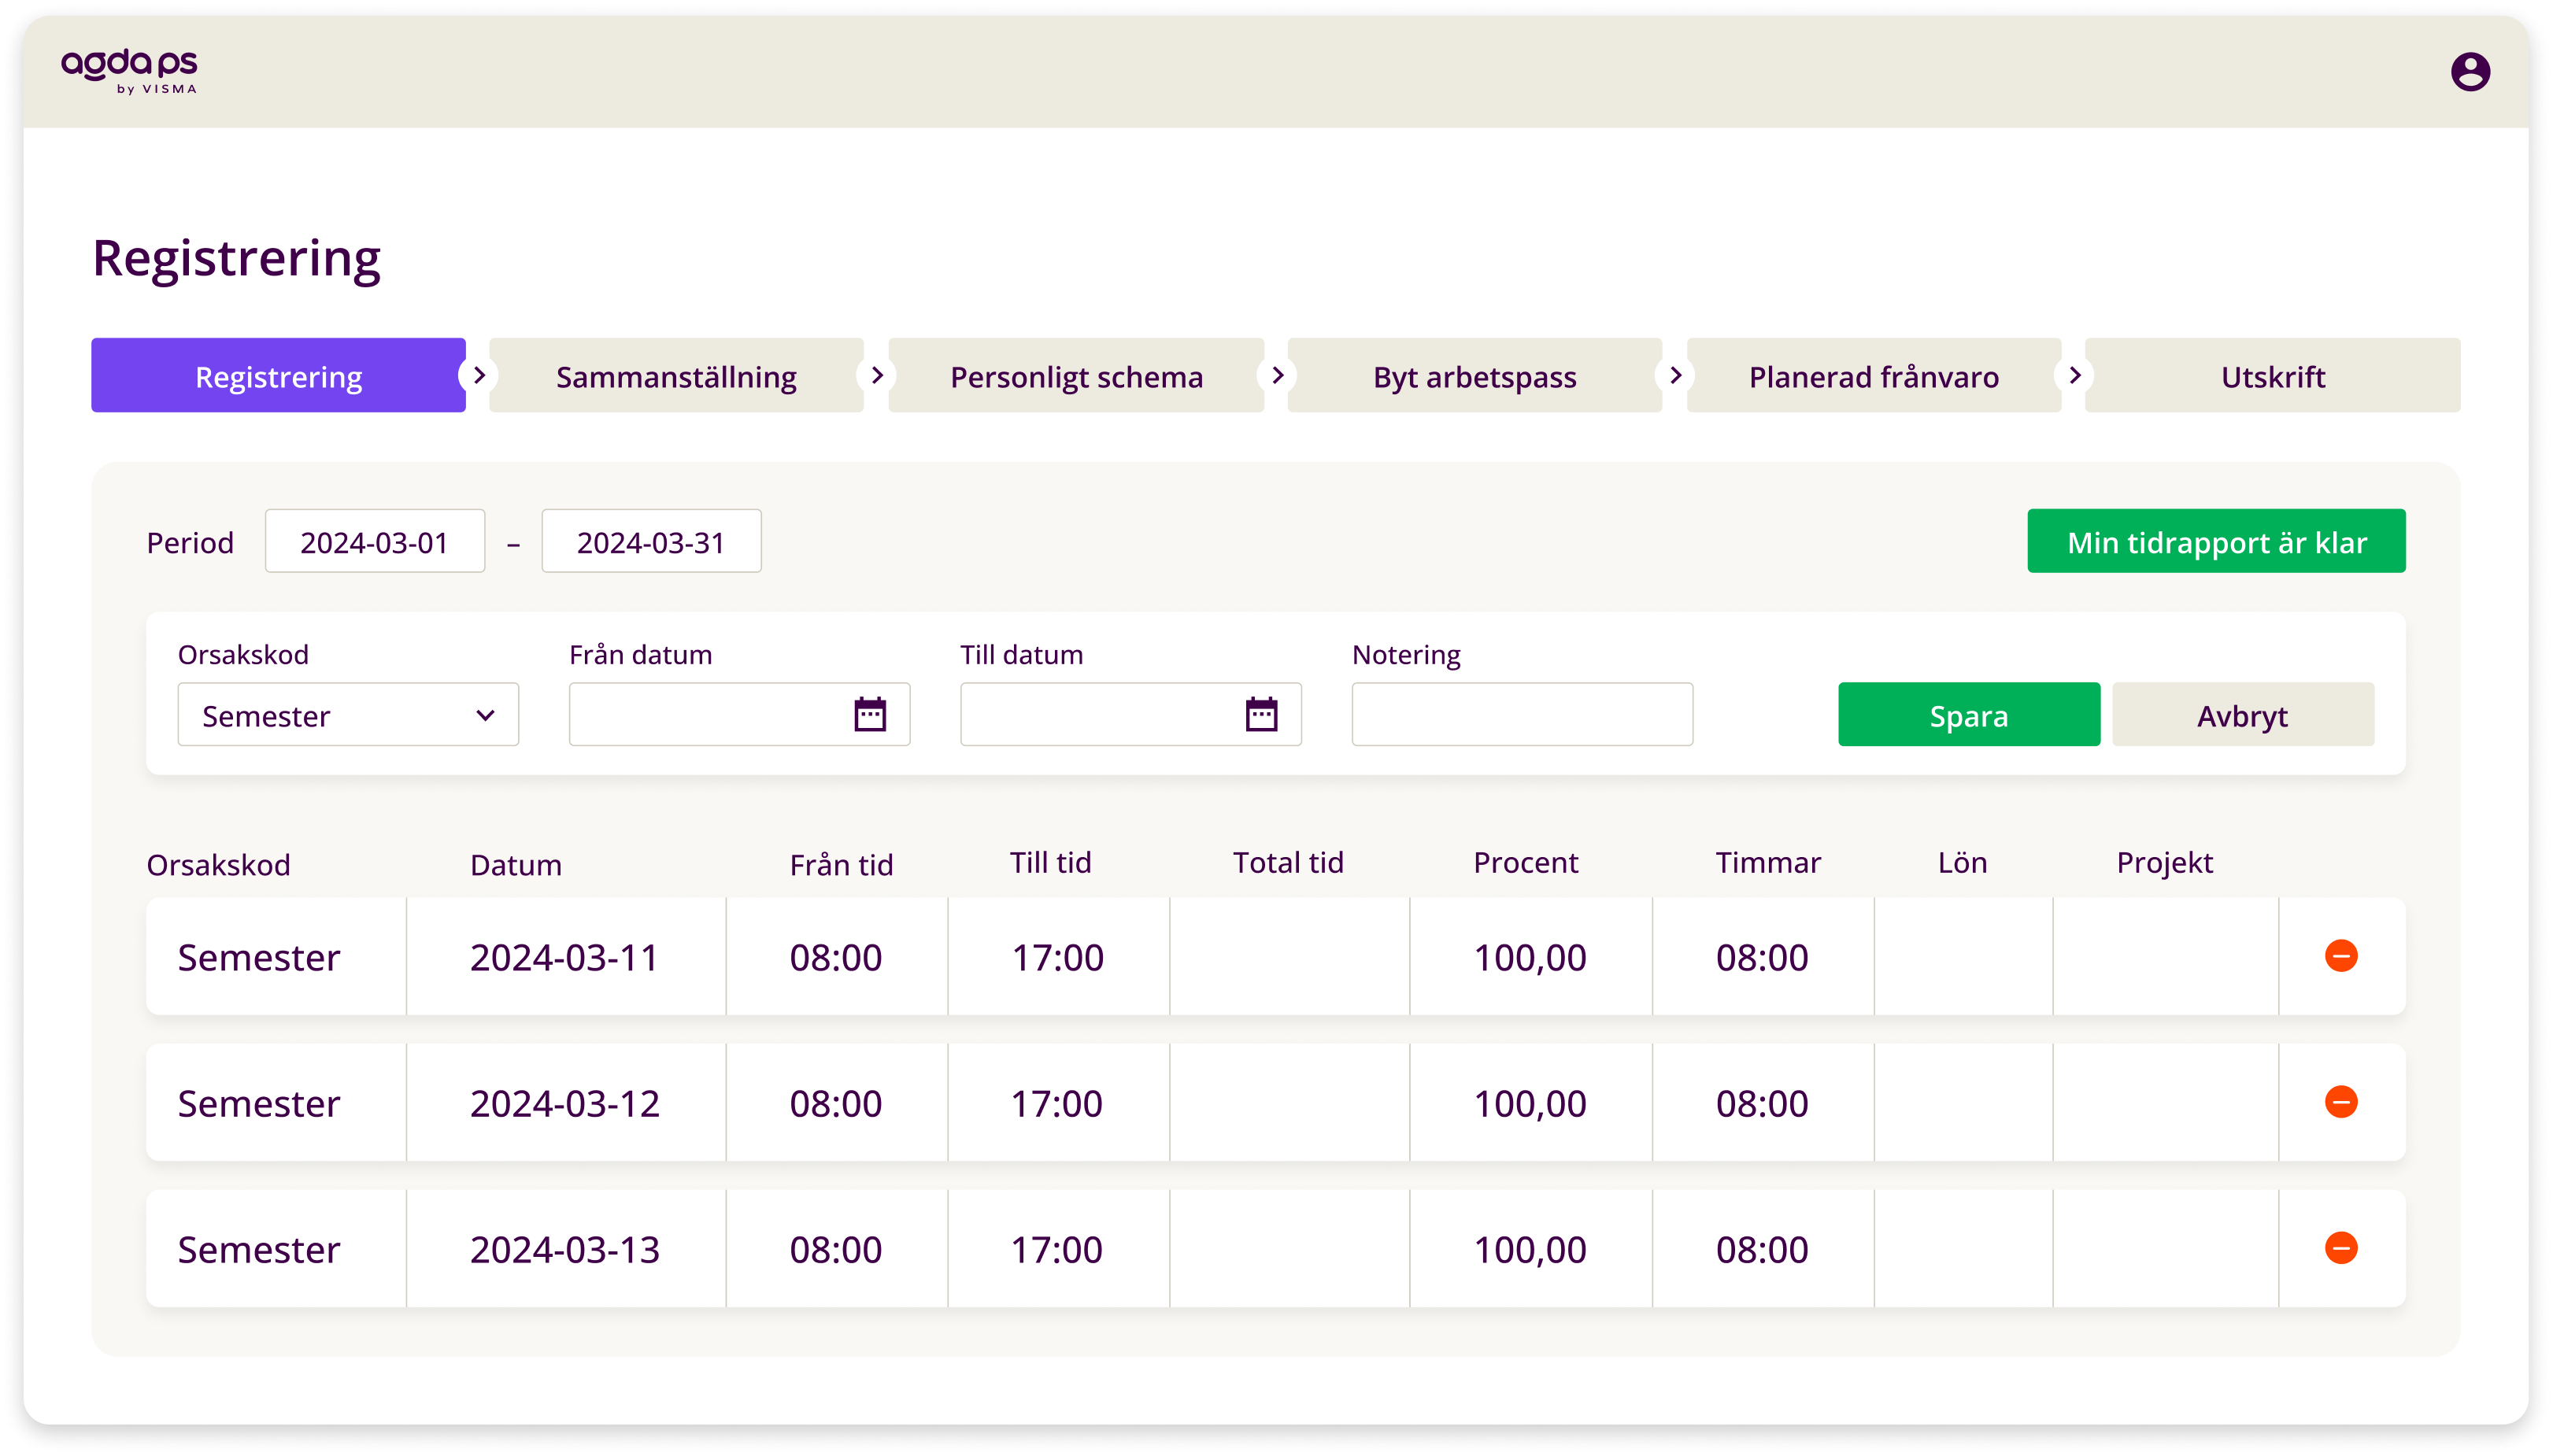Click chevron arrow after the Registrering tab
Image resolution: width=2553 pixels, height=1456 pixels.
[x=479, y=376]
